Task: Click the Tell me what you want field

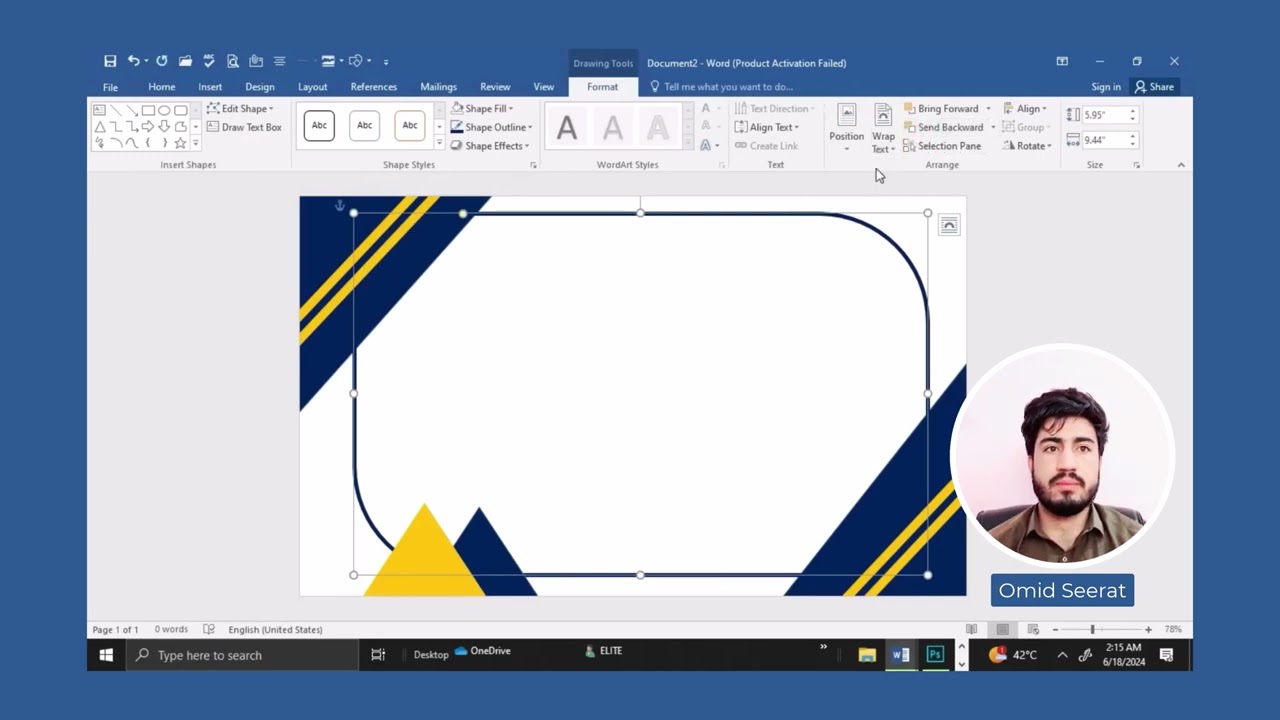Action: pyautogui.click(x=728, y=87)
